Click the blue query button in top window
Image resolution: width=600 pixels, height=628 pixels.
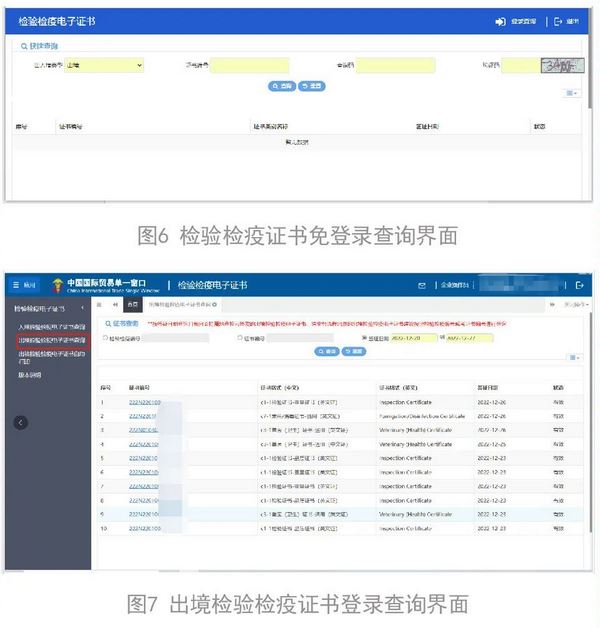coord(282,86)
